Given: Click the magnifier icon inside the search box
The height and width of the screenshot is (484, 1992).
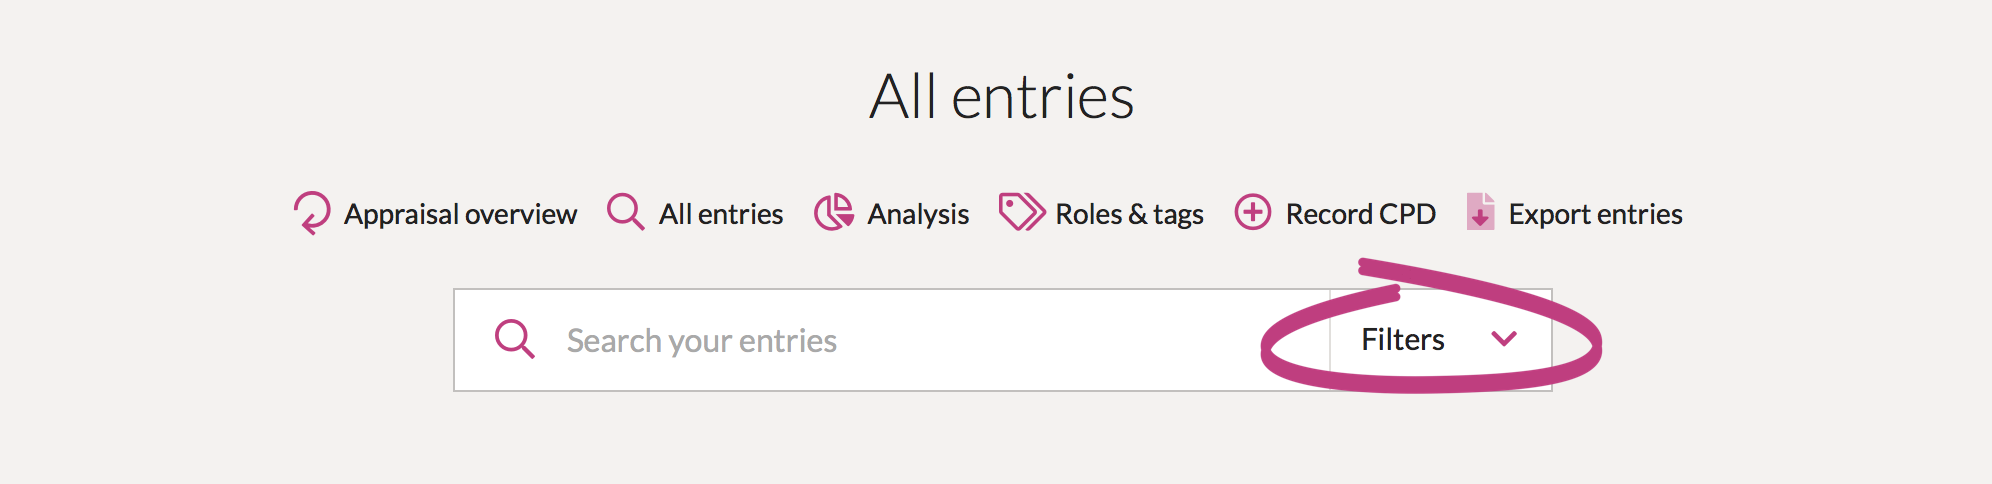Looking at the screenshot, I should [x=515, y=340].
